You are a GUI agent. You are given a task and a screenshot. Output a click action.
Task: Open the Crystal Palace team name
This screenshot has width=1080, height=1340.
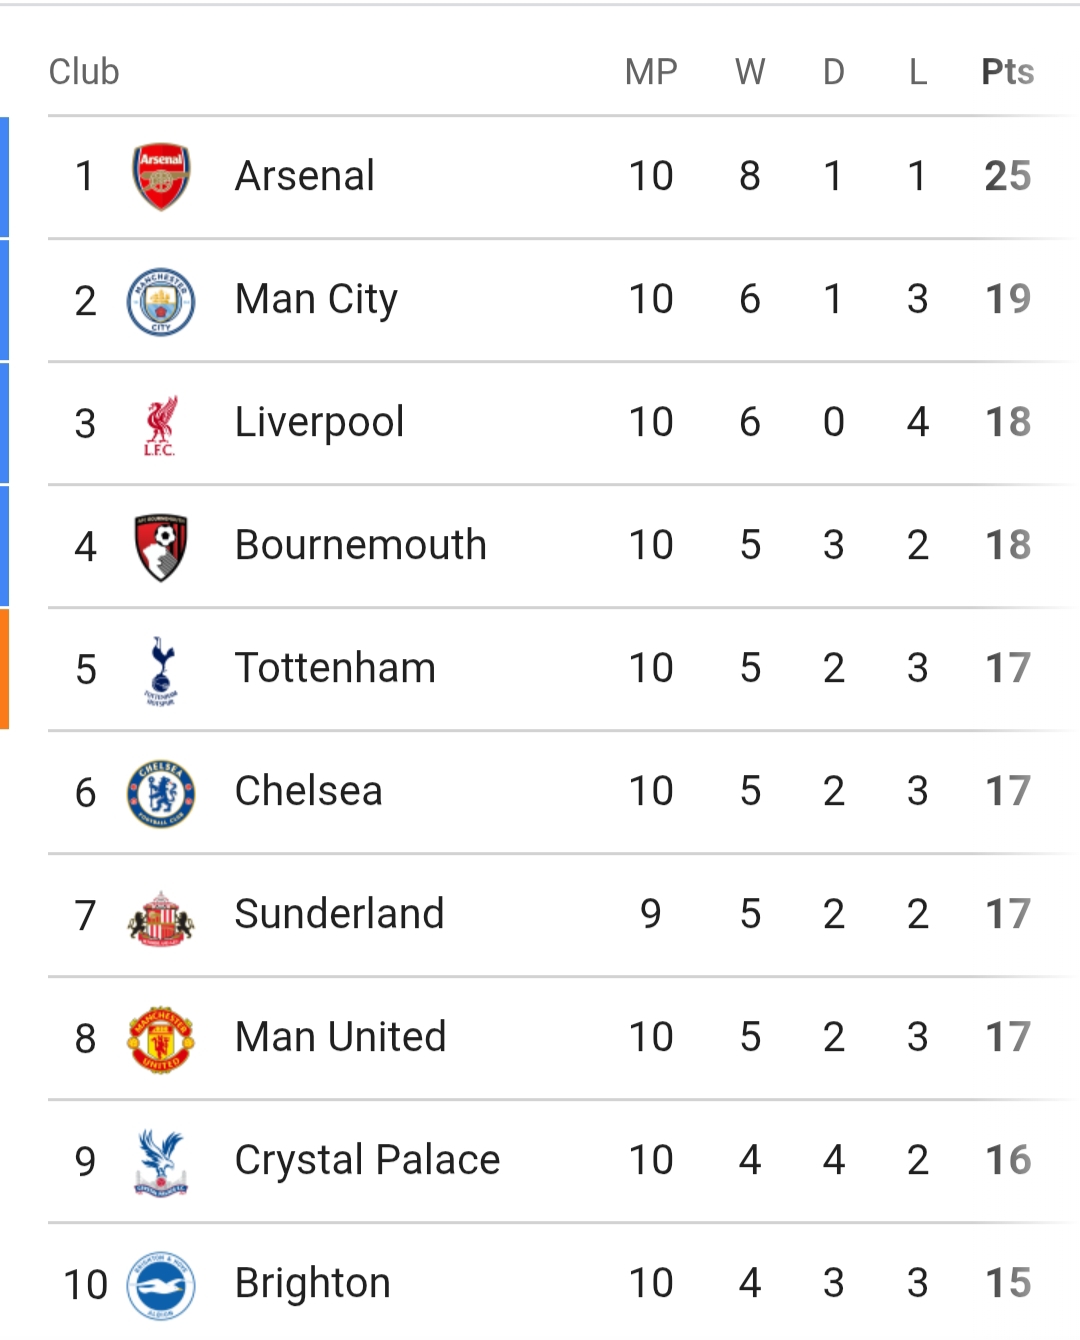point(367,1160)
